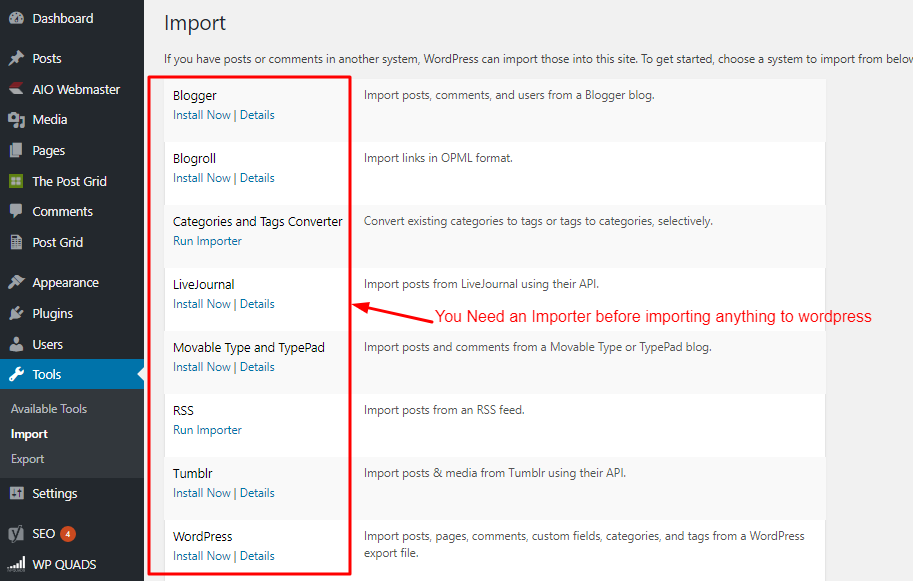This screenshot has height=581, width=913.
Task: Install the LiveJournal importer now
Action: tap(201, 304)
